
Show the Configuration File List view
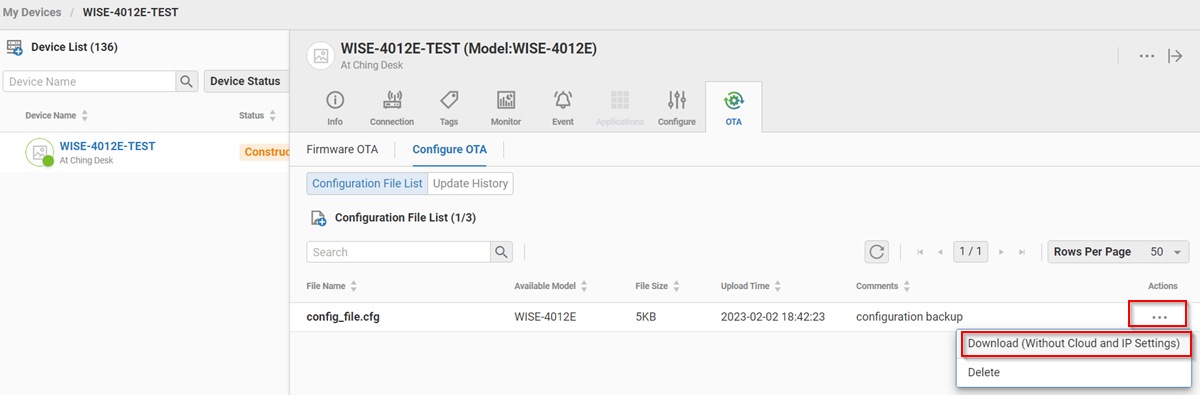click(367, 183)
